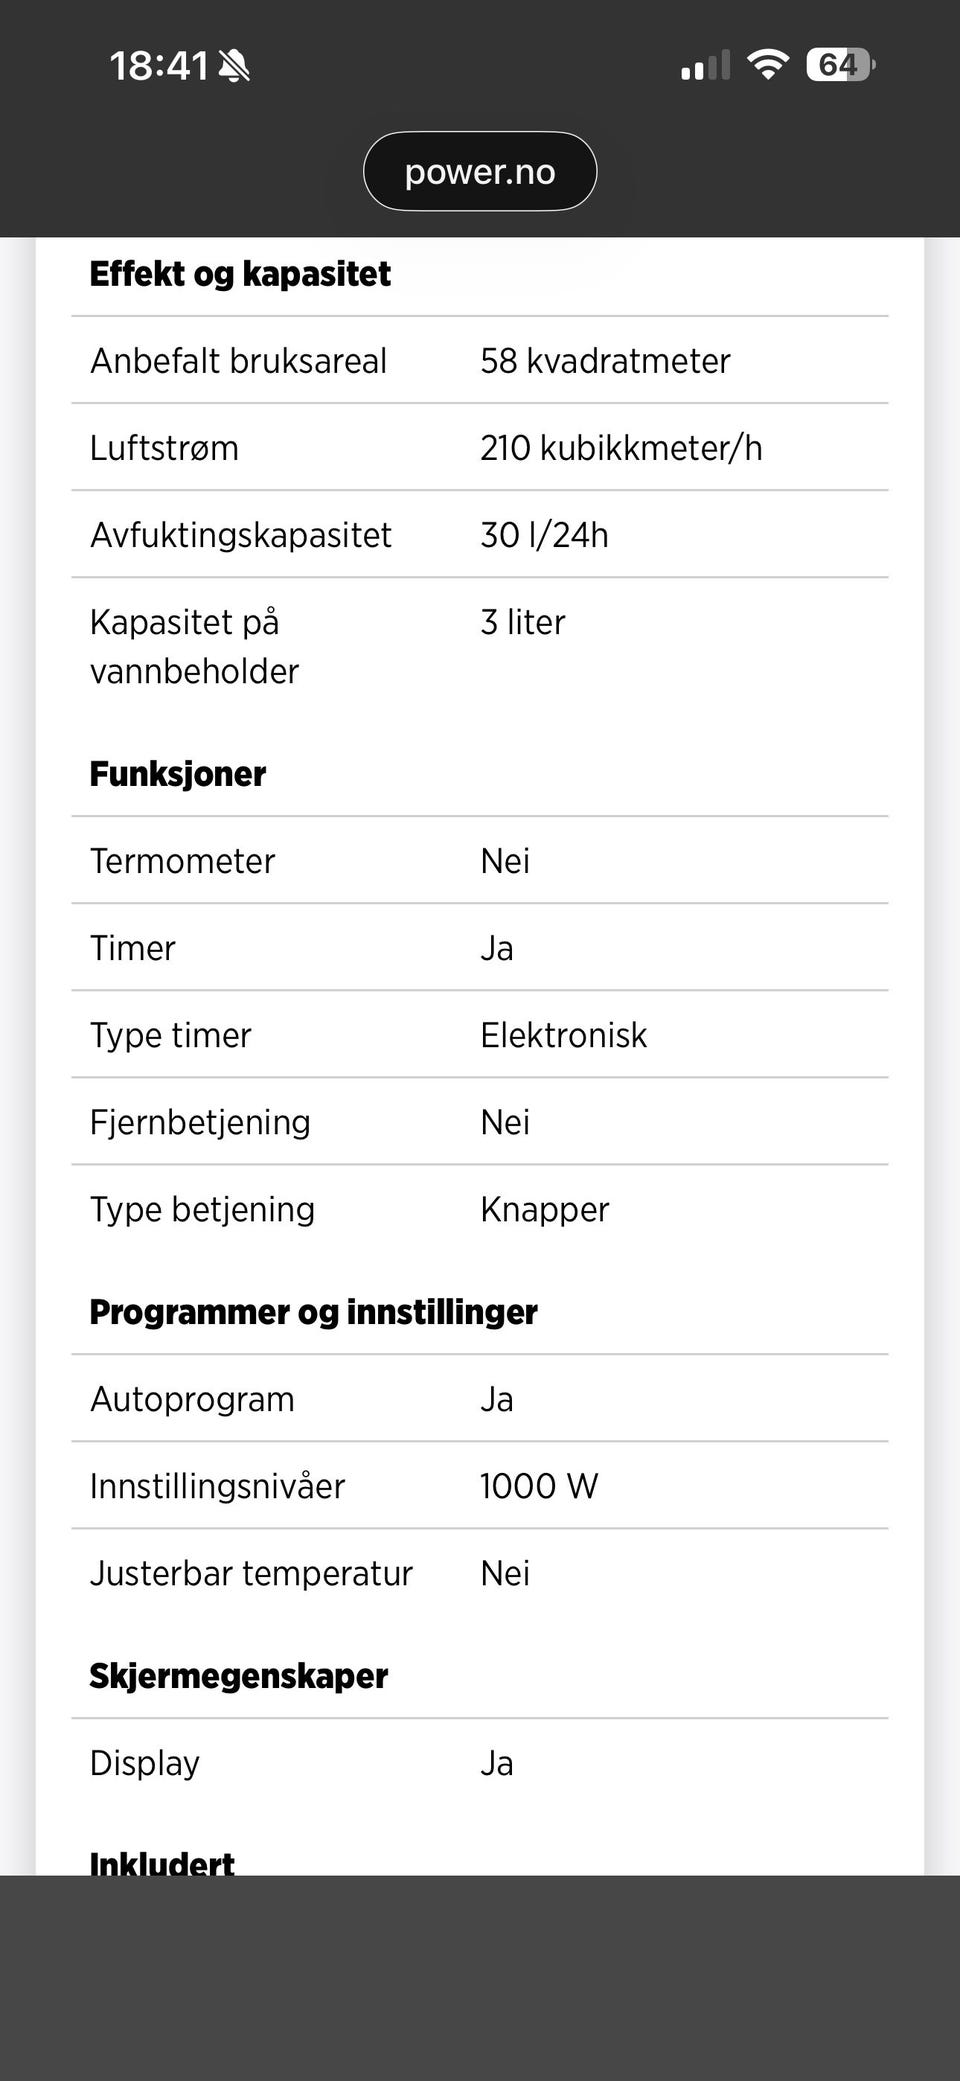Image resolution: width=960 pixels, height=2081 pixels.
Task: Tap the 3 liter vannbeholder value
Action: (x=523, y=622)
